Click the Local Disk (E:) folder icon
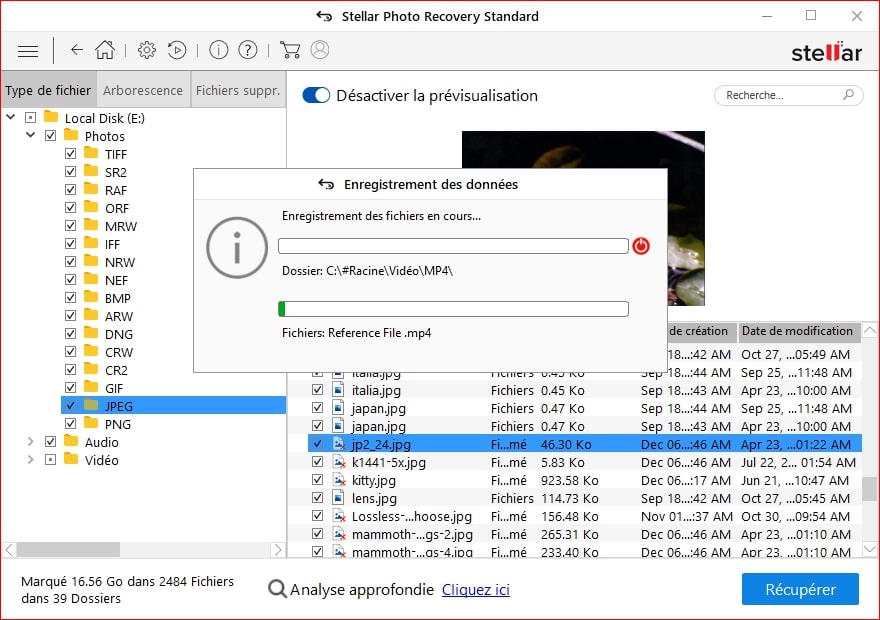 tap(51, 117)
